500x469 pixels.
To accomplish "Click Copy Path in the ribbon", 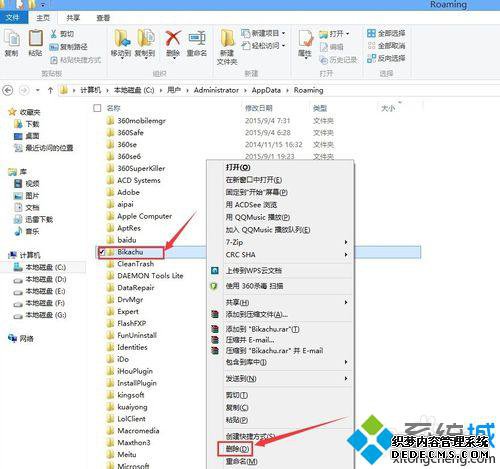I will click(68, 47).
